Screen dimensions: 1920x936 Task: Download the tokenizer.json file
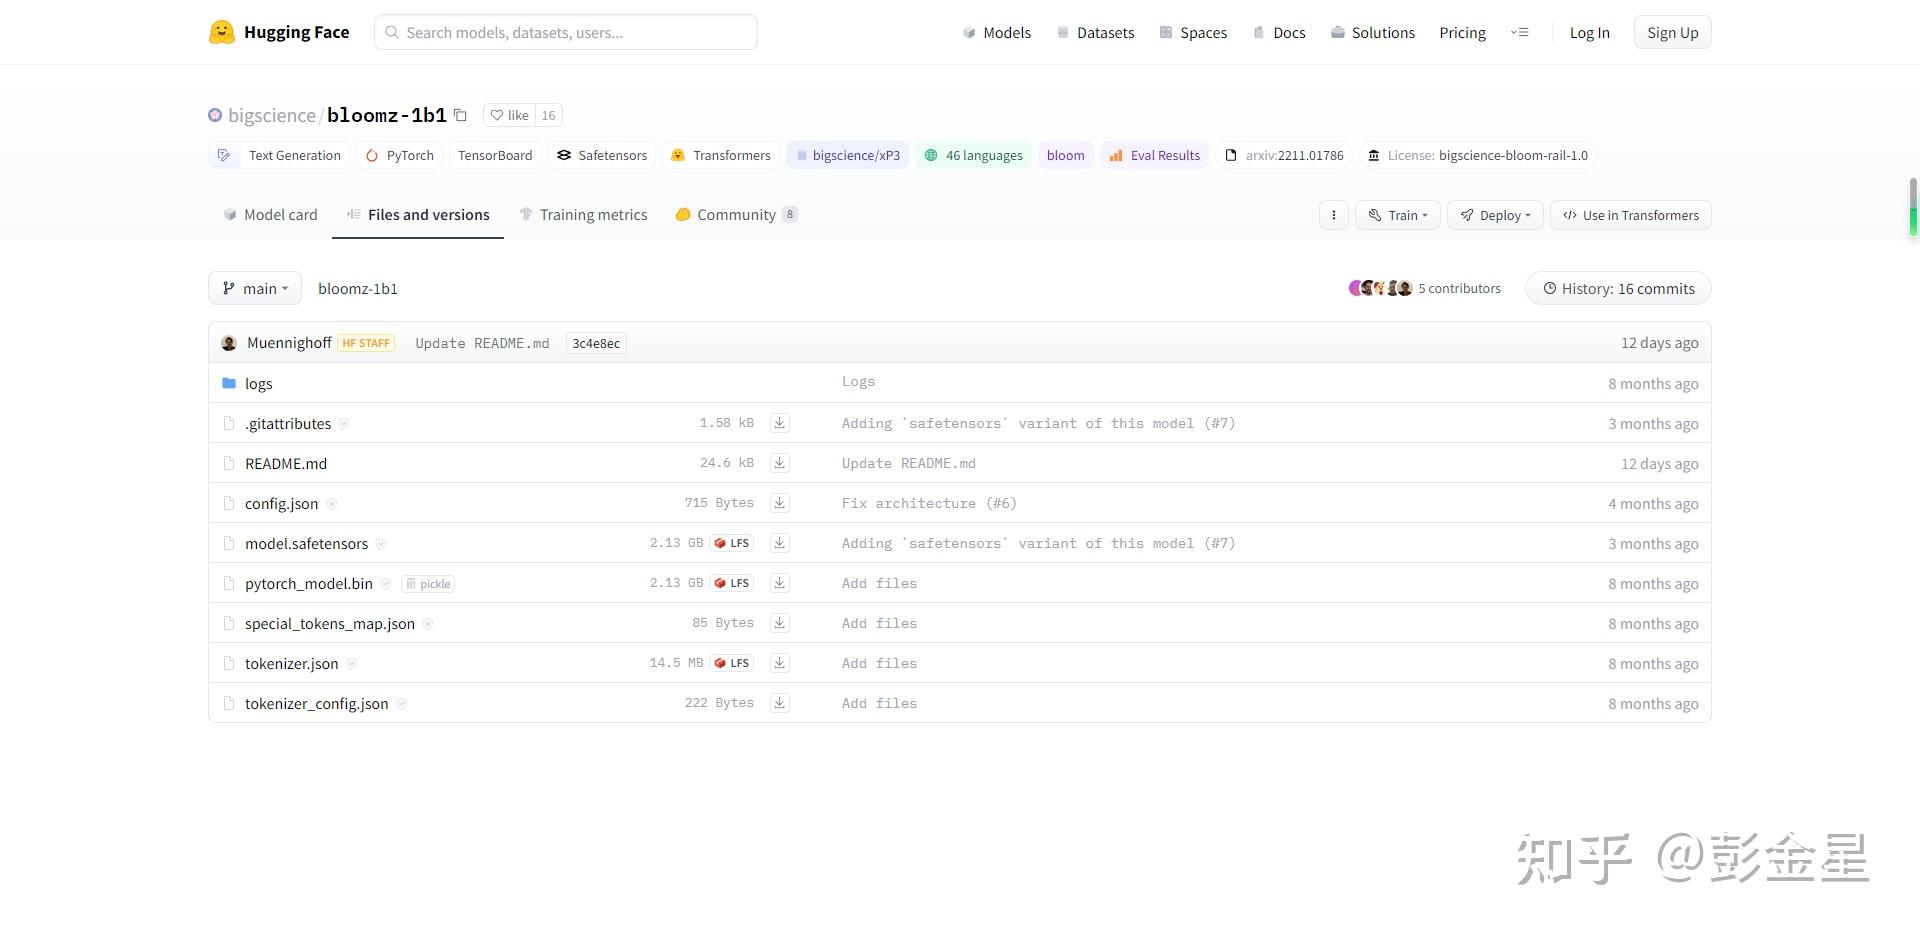tap(779, 663)
